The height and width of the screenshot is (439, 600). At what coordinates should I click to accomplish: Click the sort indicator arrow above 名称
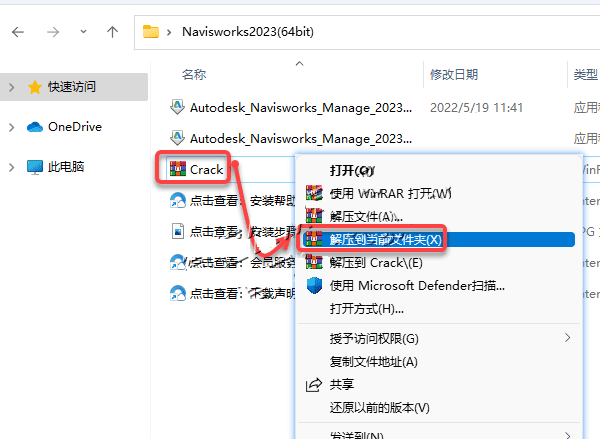click(300, 64)
